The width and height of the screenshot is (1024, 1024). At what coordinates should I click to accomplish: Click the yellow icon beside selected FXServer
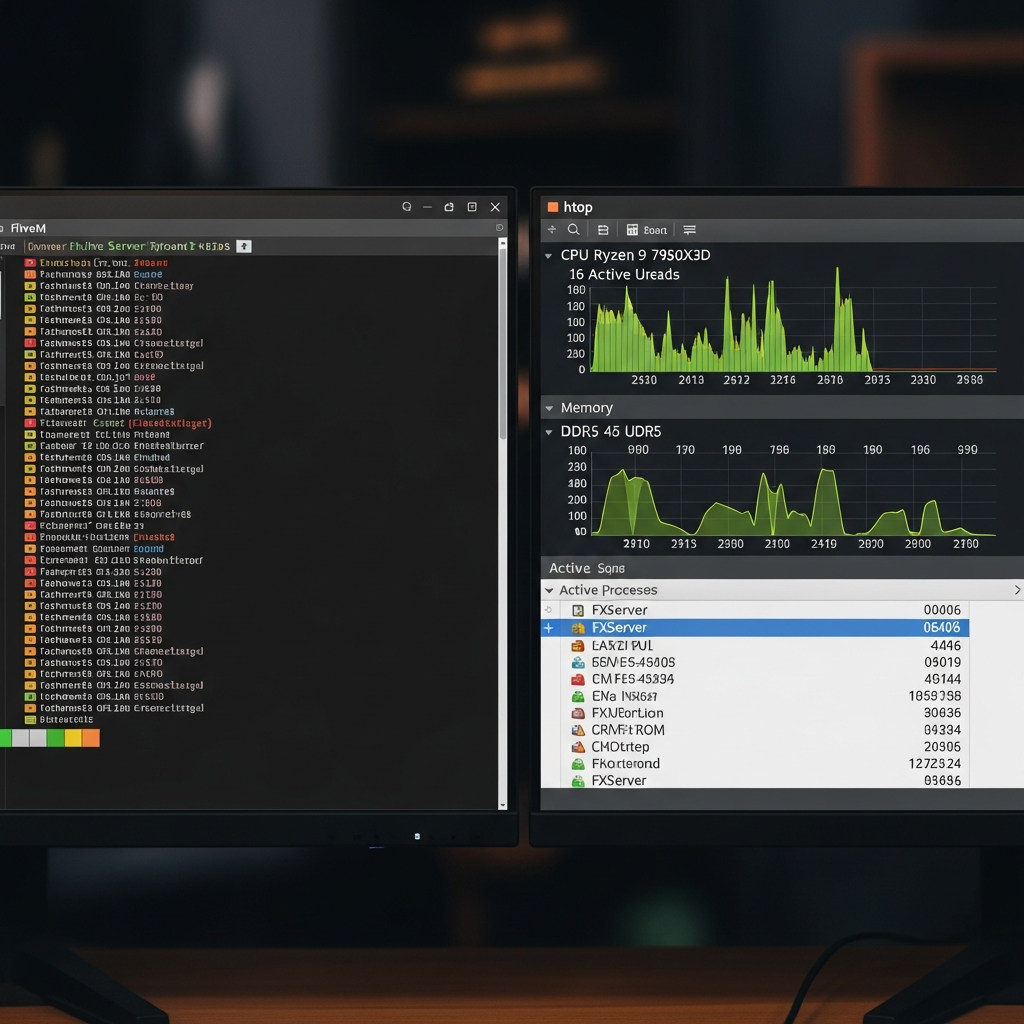(577, 628)
